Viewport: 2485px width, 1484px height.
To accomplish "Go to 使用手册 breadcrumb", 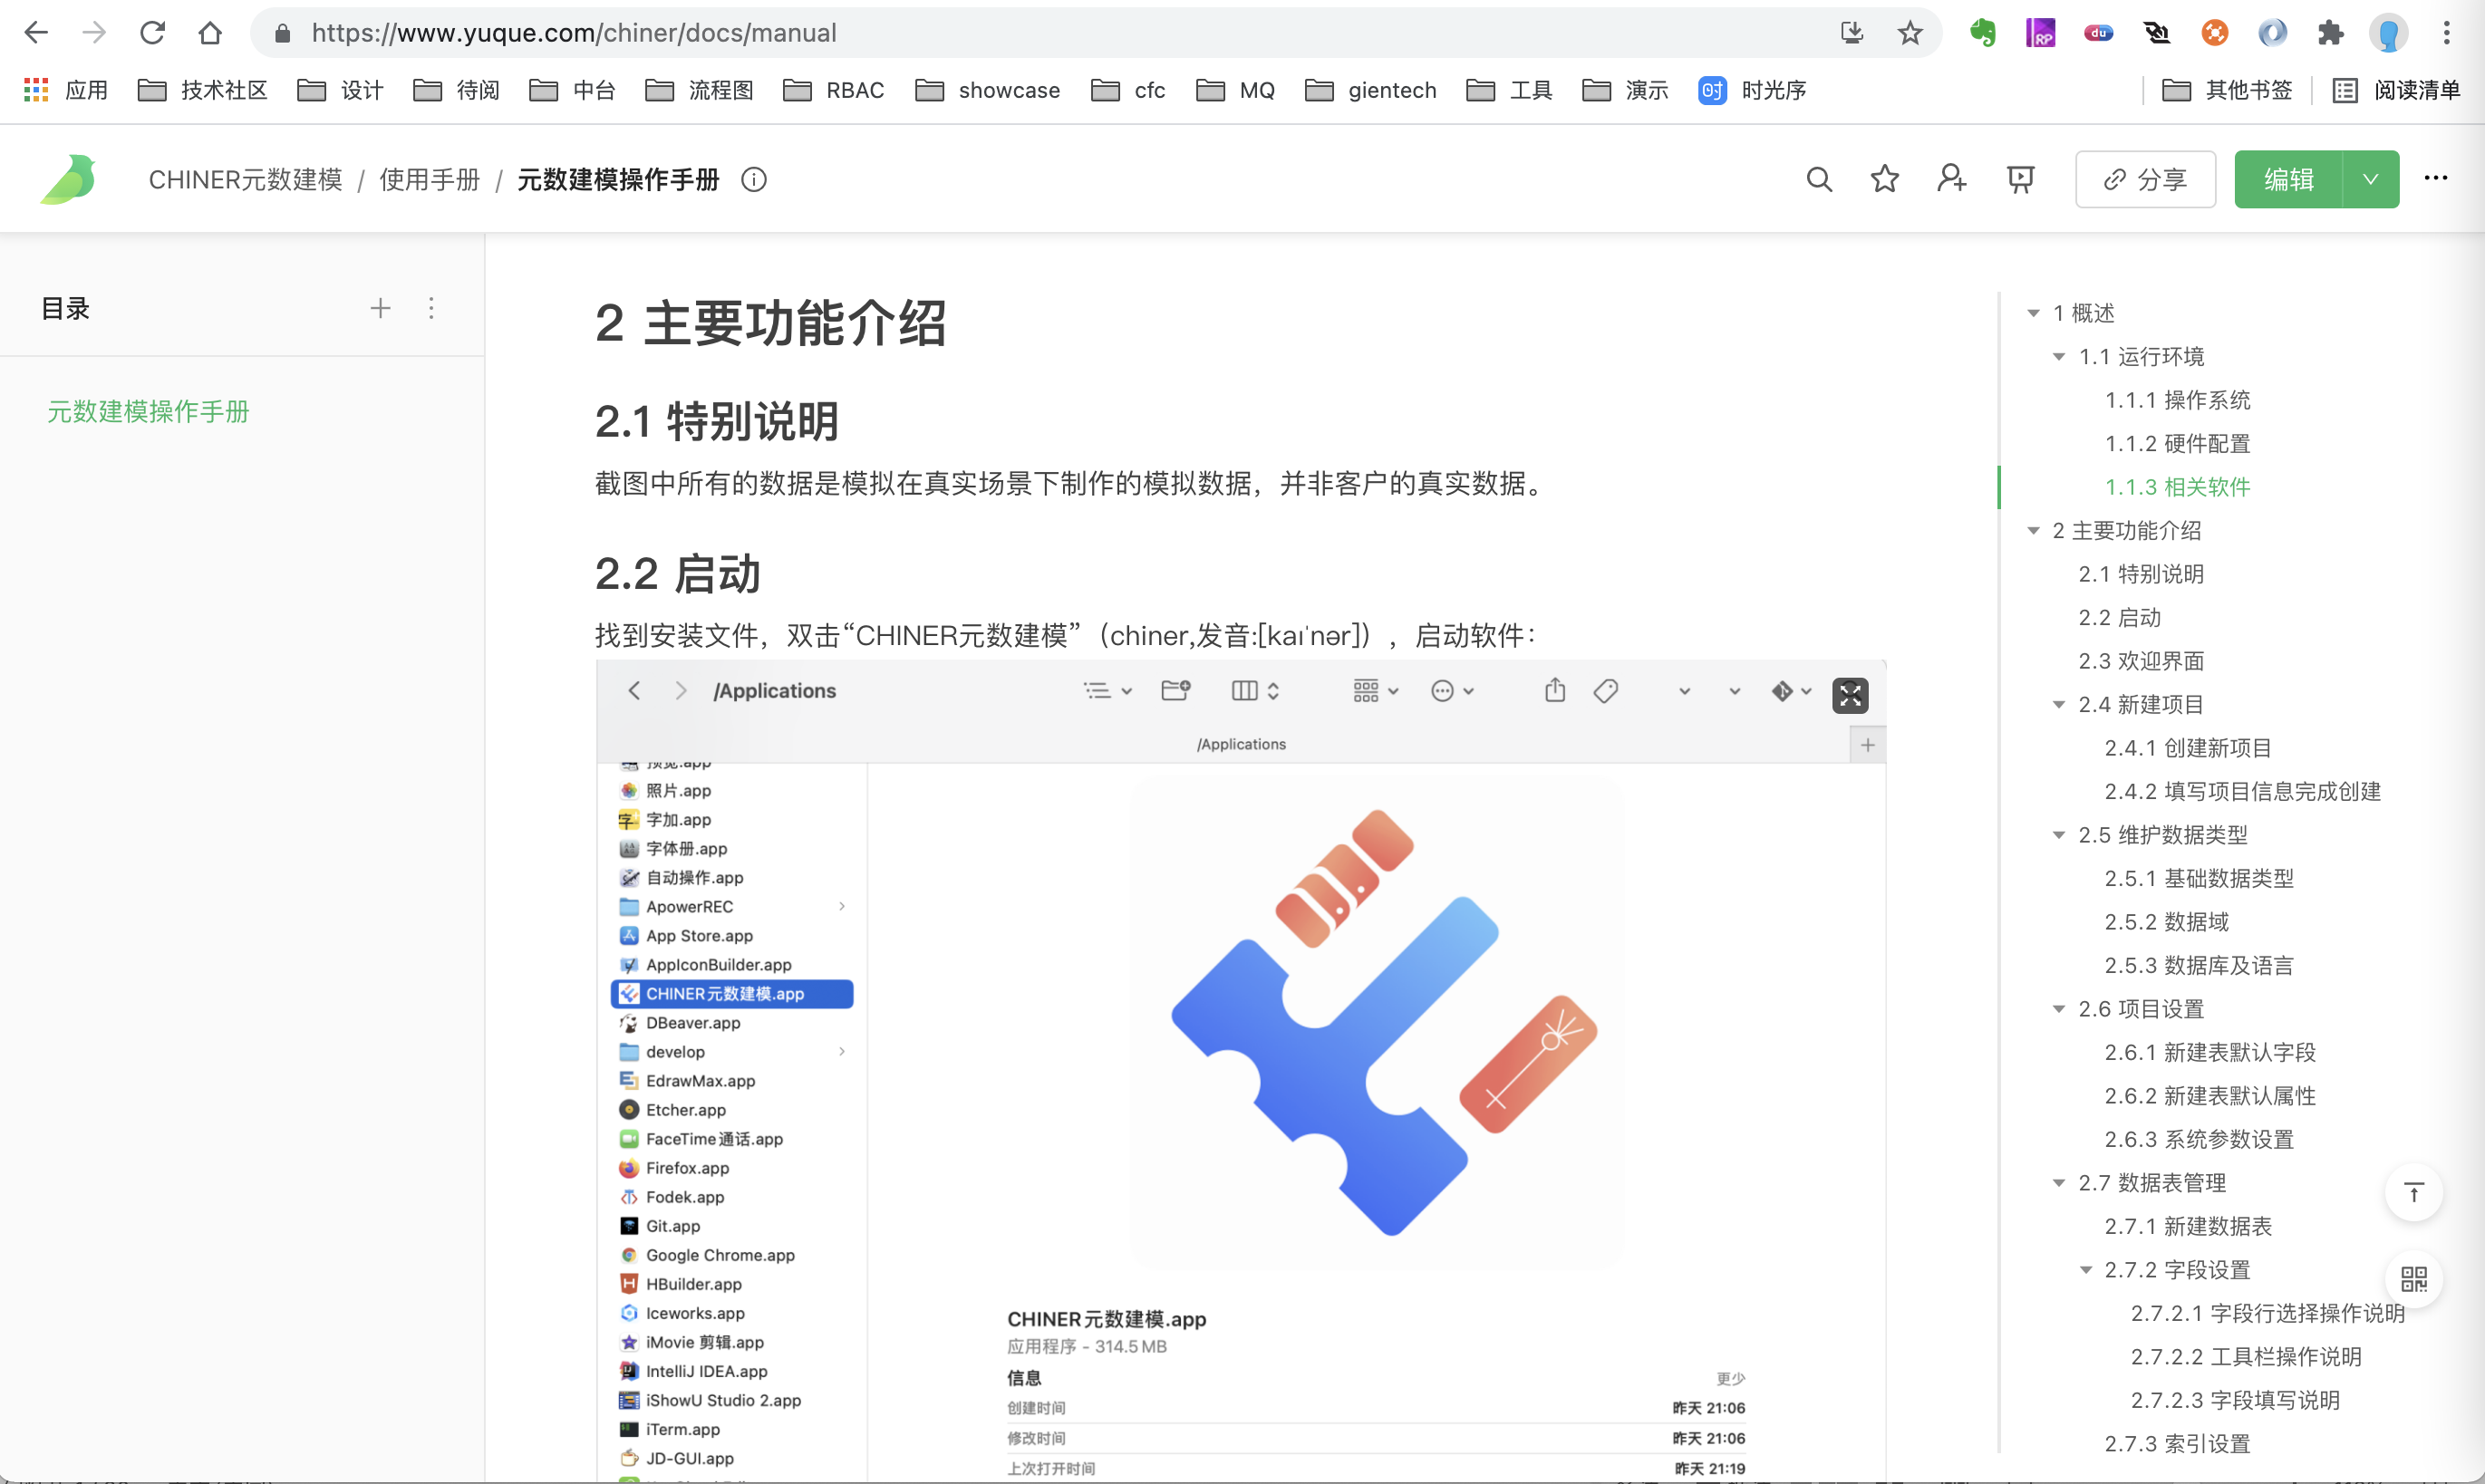I will tap(430, 180).
